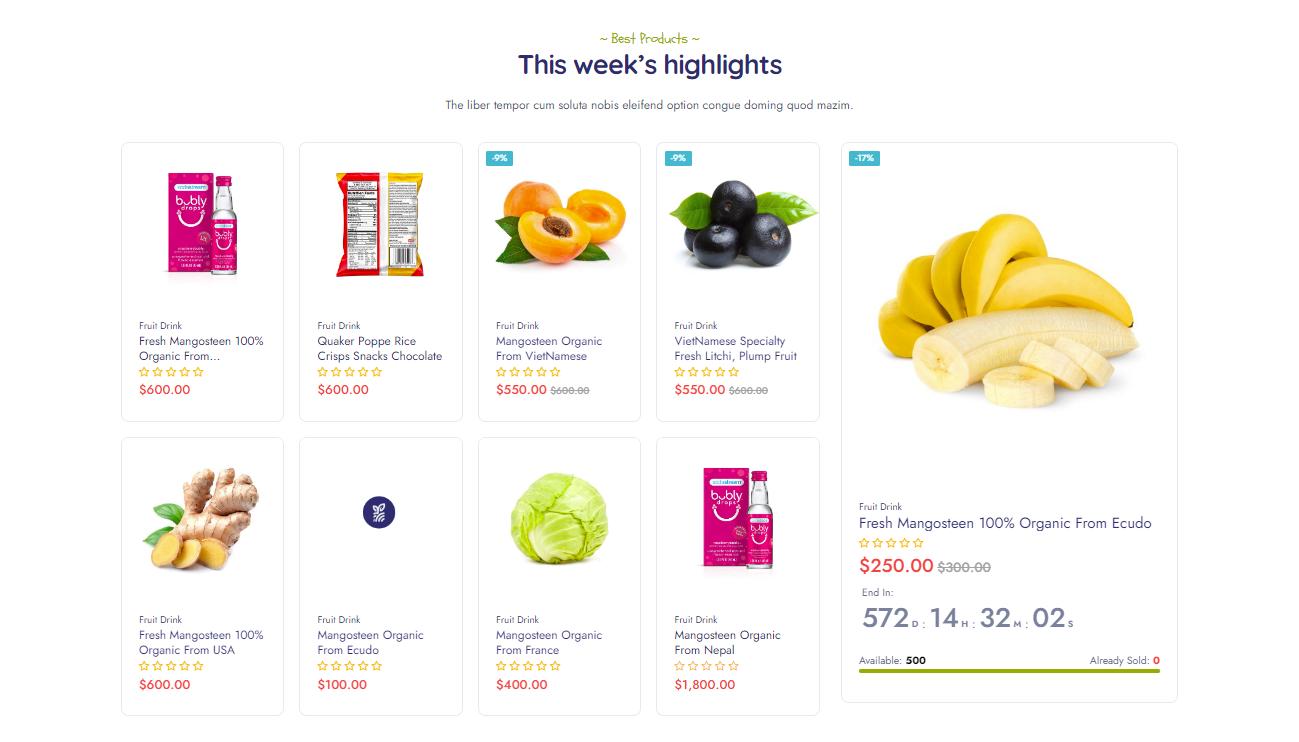Click 'Mangosteen Organic From VietNamese' product title
1299x742 pixels.
(549, 348)
